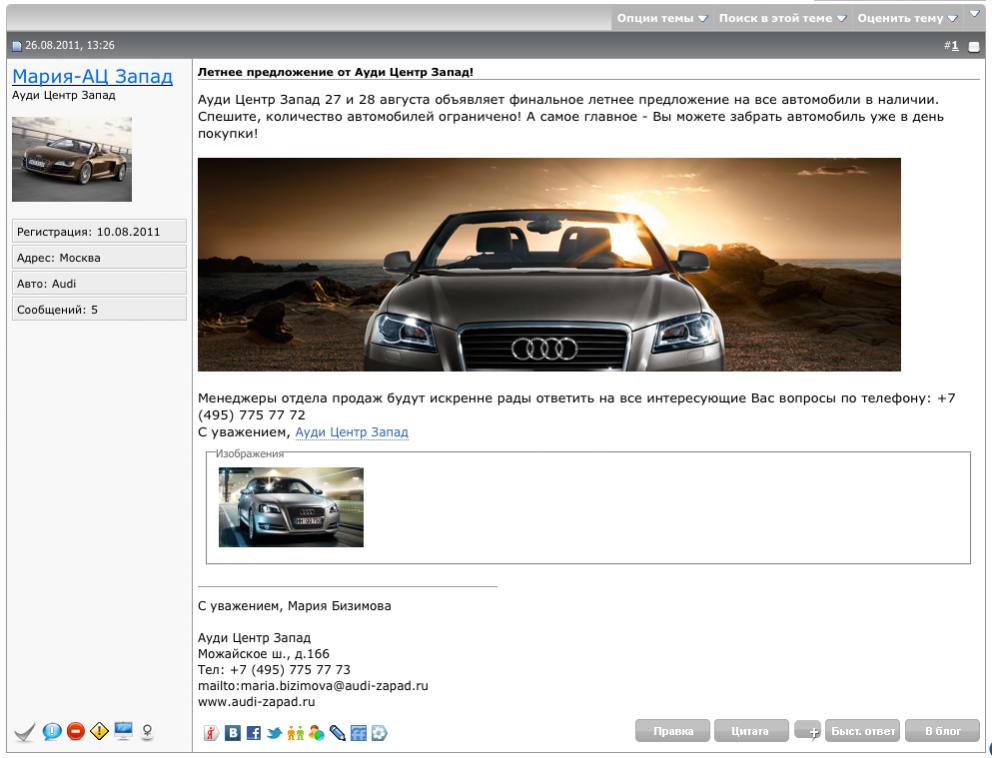Click the Адрес: Москва field
This screenshot has height=758, width=992.
tap(99, 258)
